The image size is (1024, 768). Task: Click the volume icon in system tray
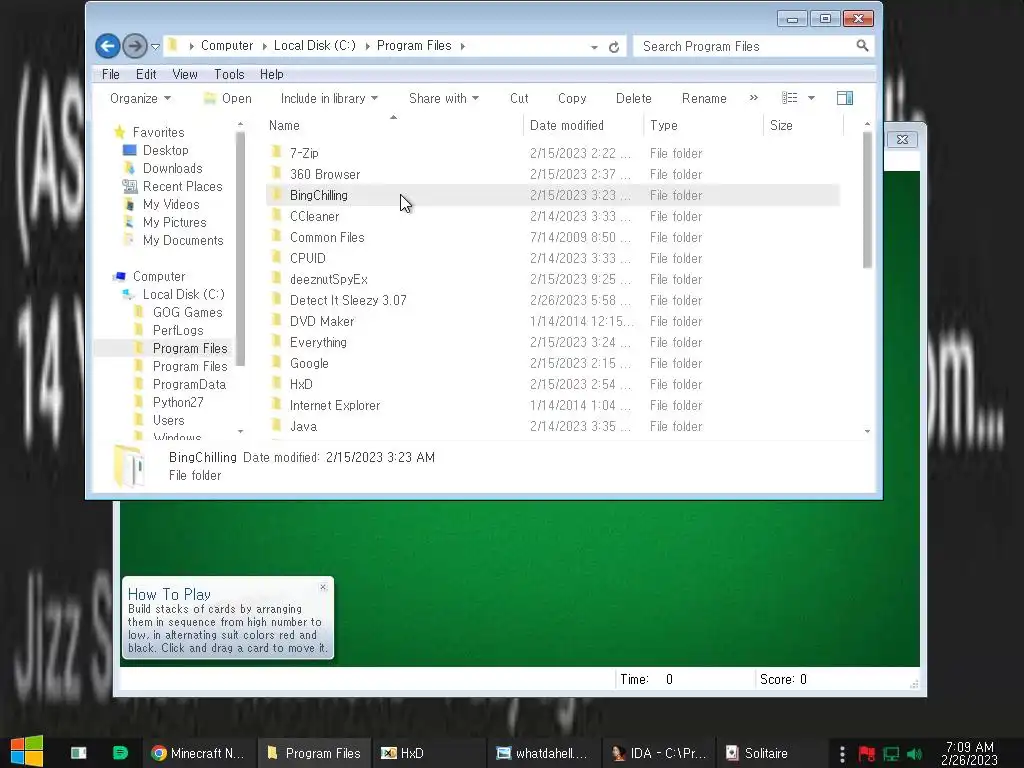click(x=914, y=754)
